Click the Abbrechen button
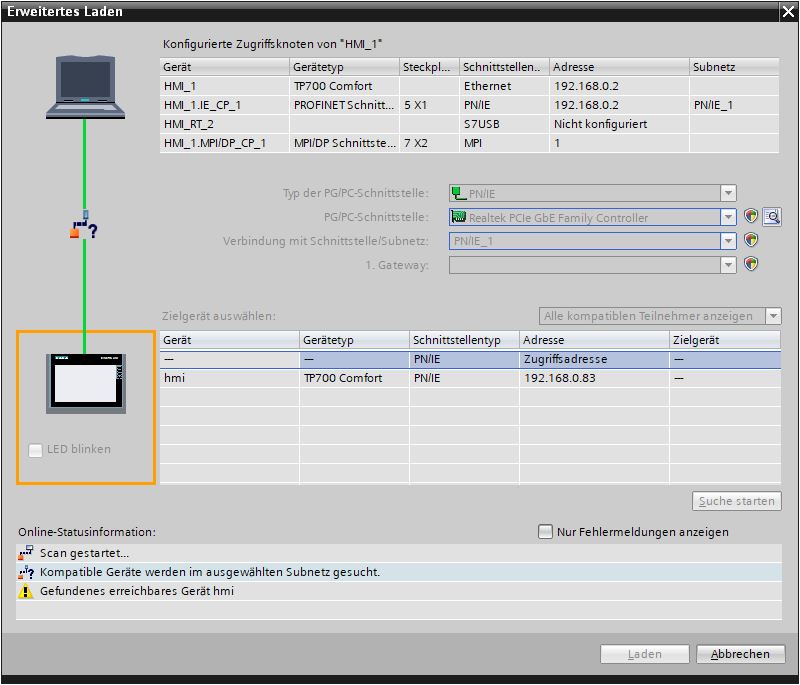Screen dimensions: 800x685 [x=740, y=654]
